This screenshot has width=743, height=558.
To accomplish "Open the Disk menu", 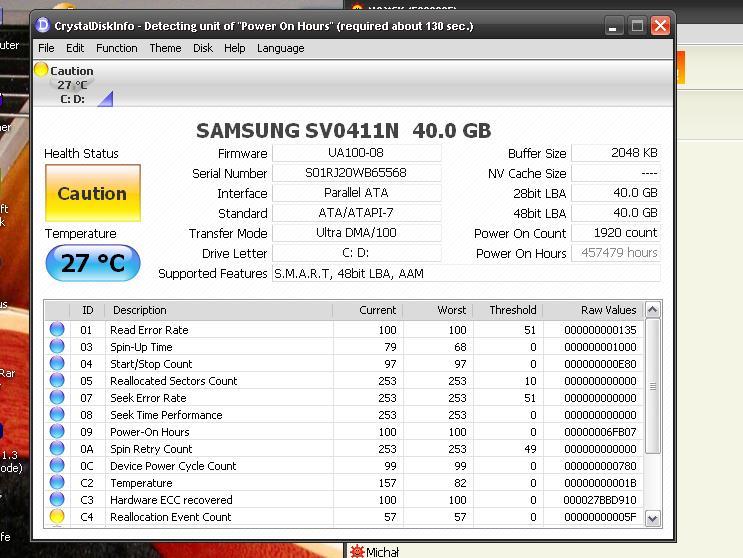I will [203, 48].
